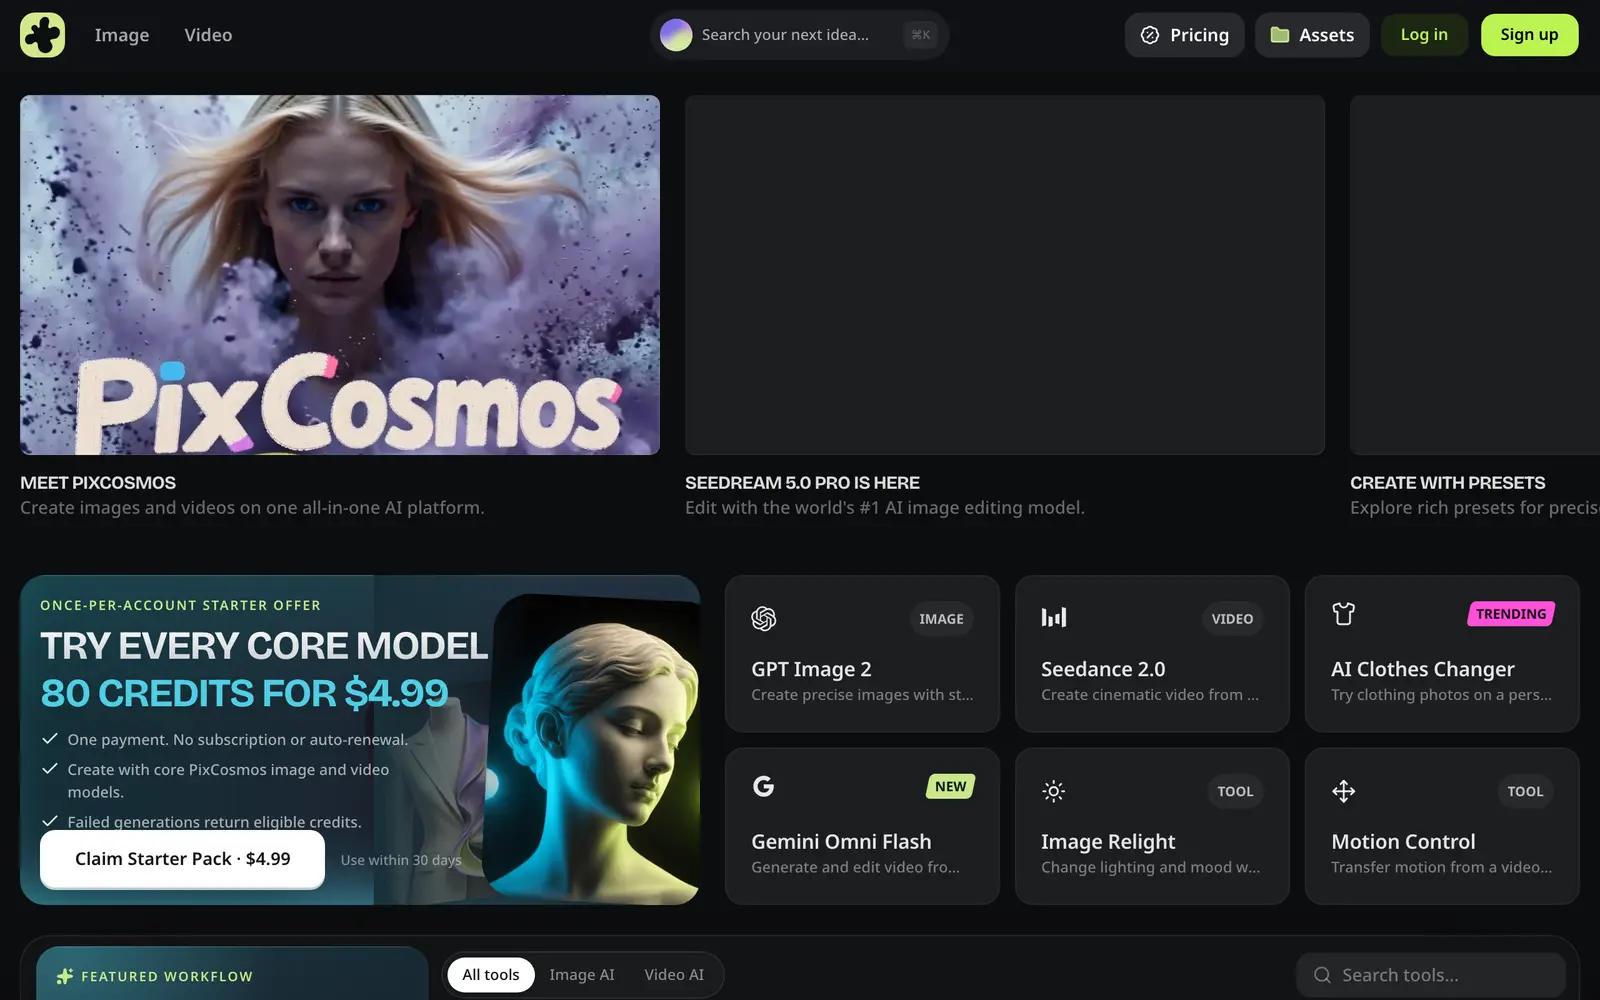Open the Video menu
Viewport: 1600px width, 1000px height.
pyautogui.click(x=208, y=35)
